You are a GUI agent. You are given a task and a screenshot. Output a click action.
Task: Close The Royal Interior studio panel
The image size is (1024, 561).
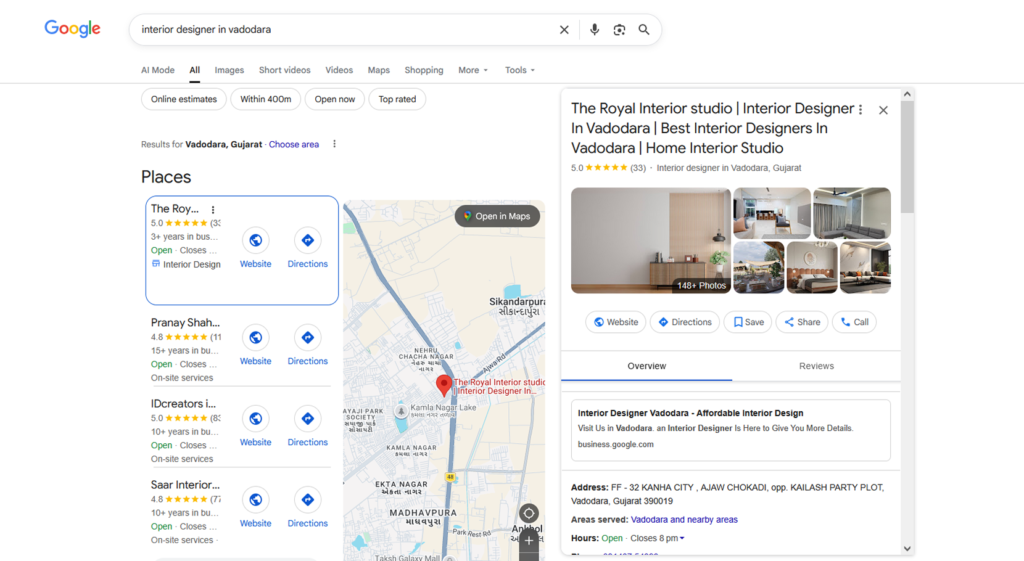pos(883,110)
